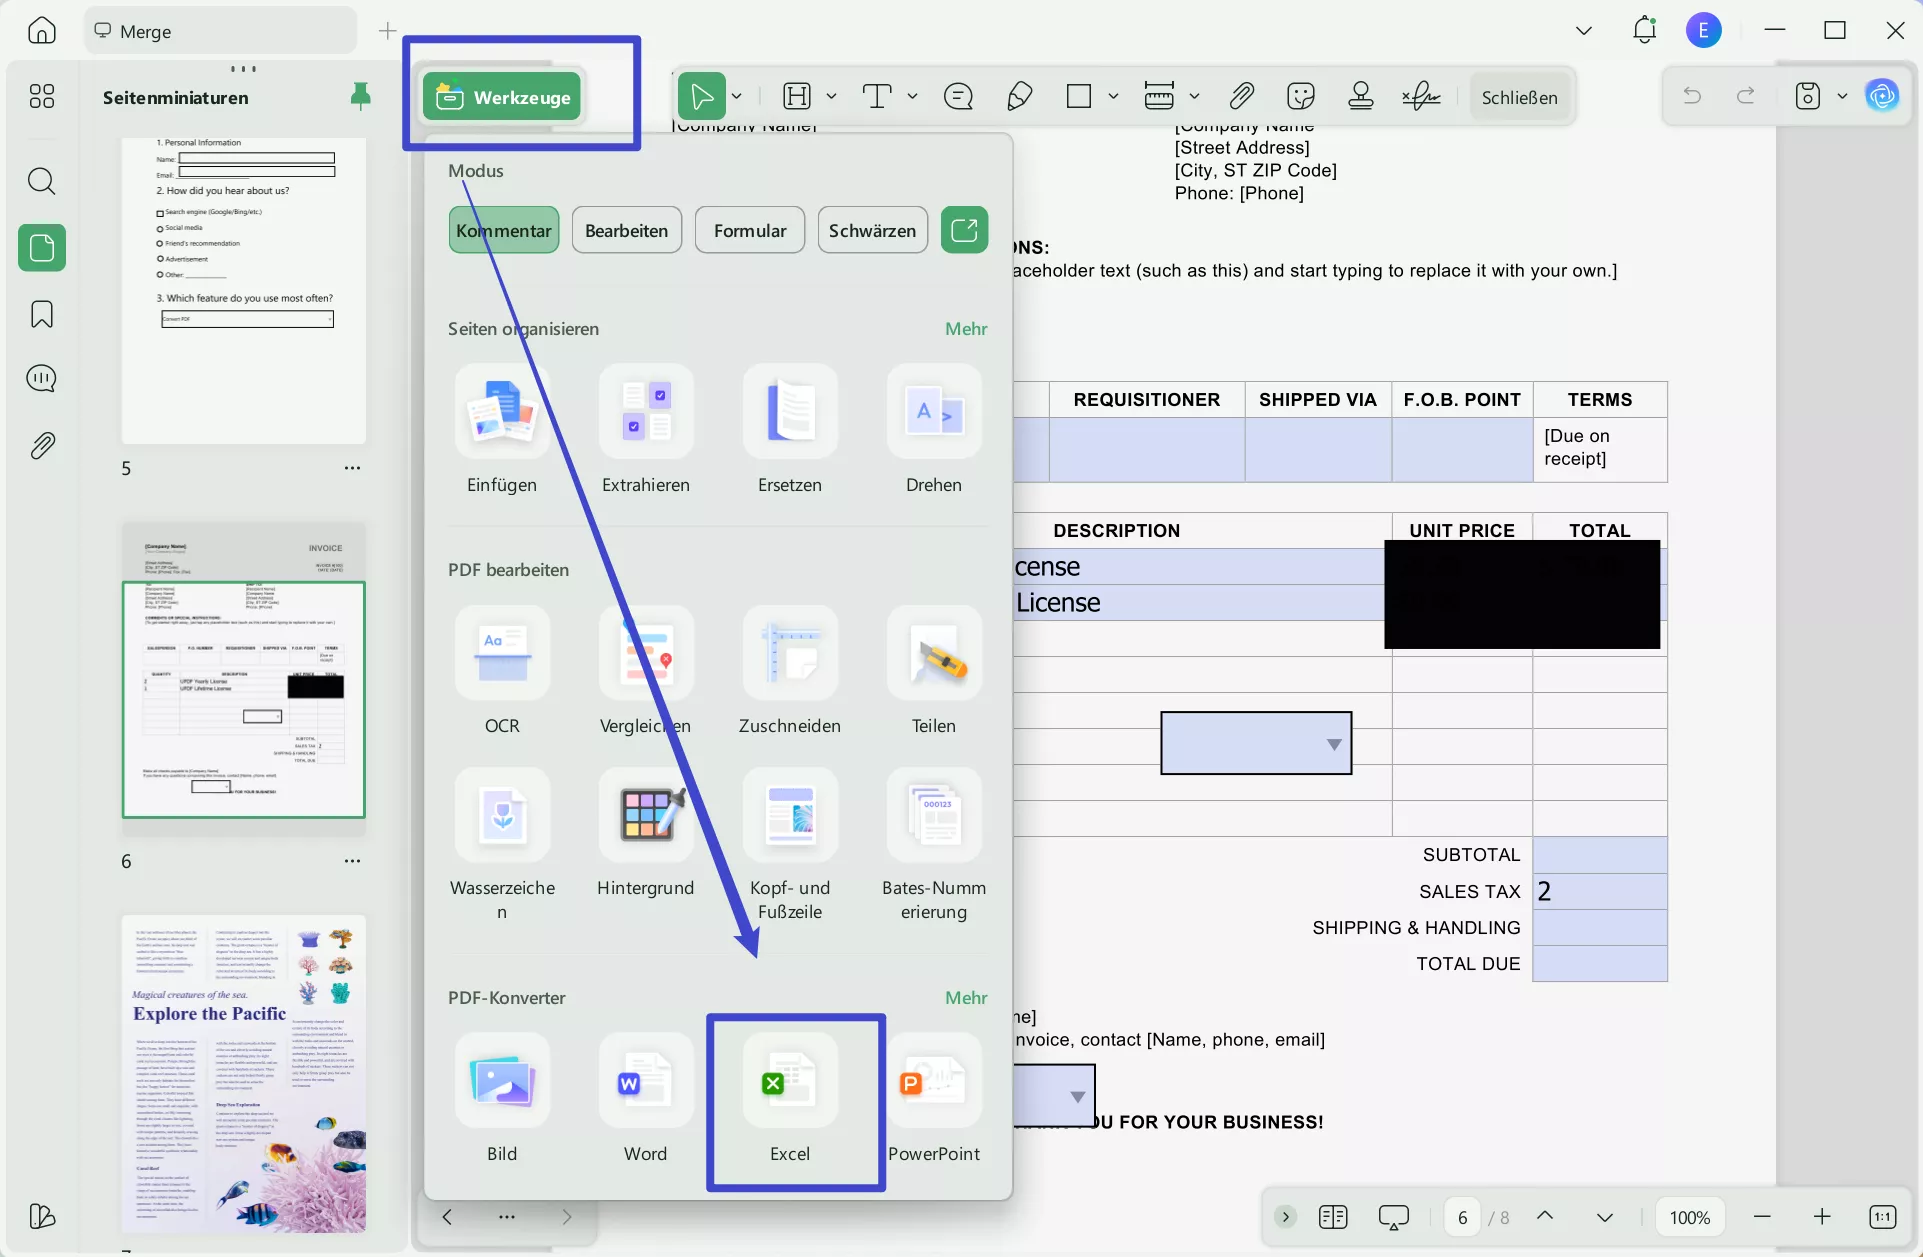Screen dimensions: 1923x1257
Task: Switch to Bearbeiten mode
Action: (x=627, y=230)
